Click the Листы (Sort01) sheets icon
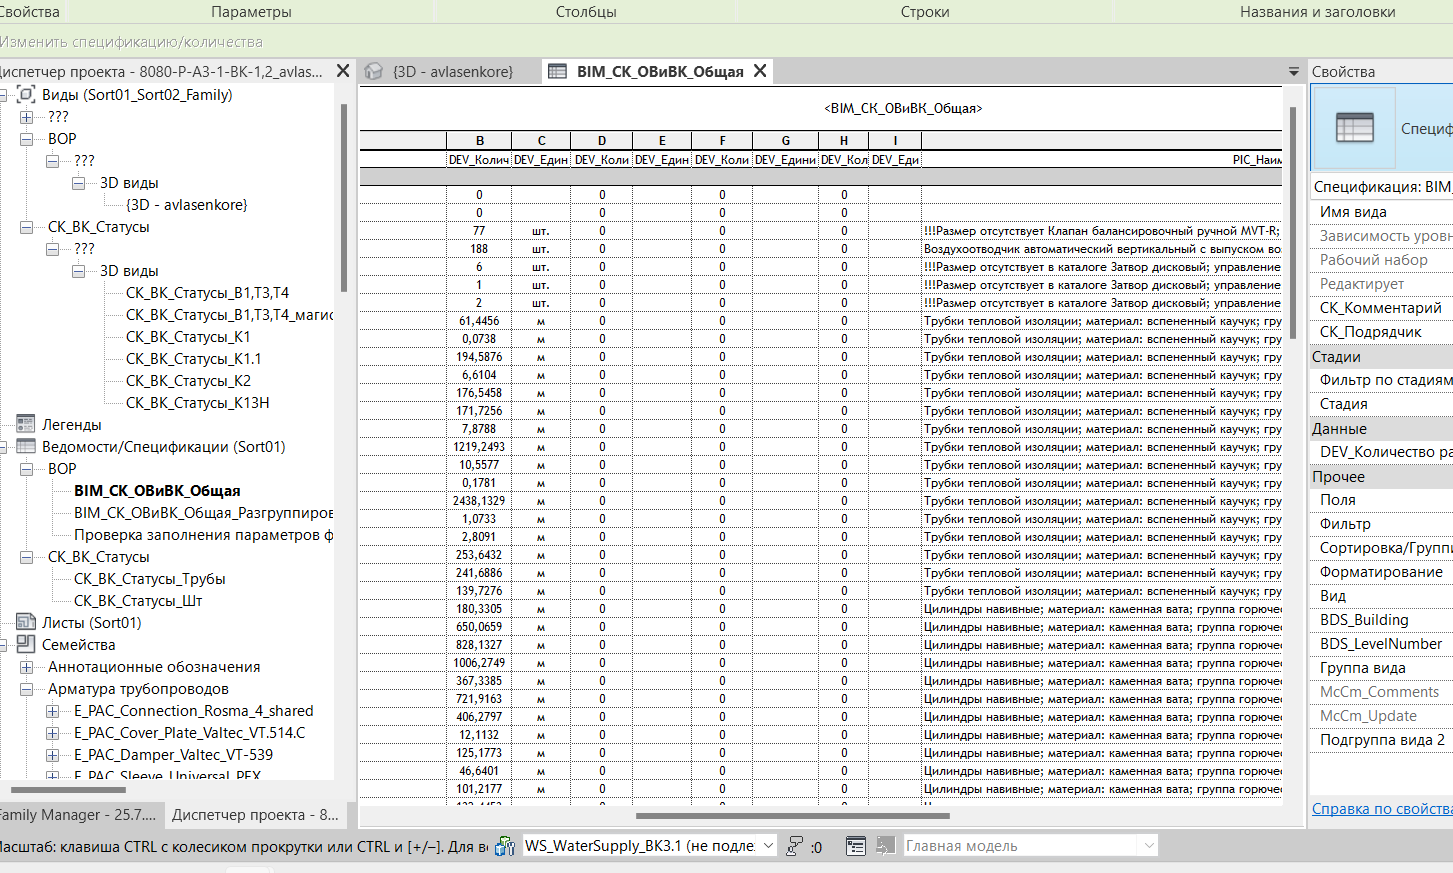This screenshot has width=1453, height=873. (26, 623)
